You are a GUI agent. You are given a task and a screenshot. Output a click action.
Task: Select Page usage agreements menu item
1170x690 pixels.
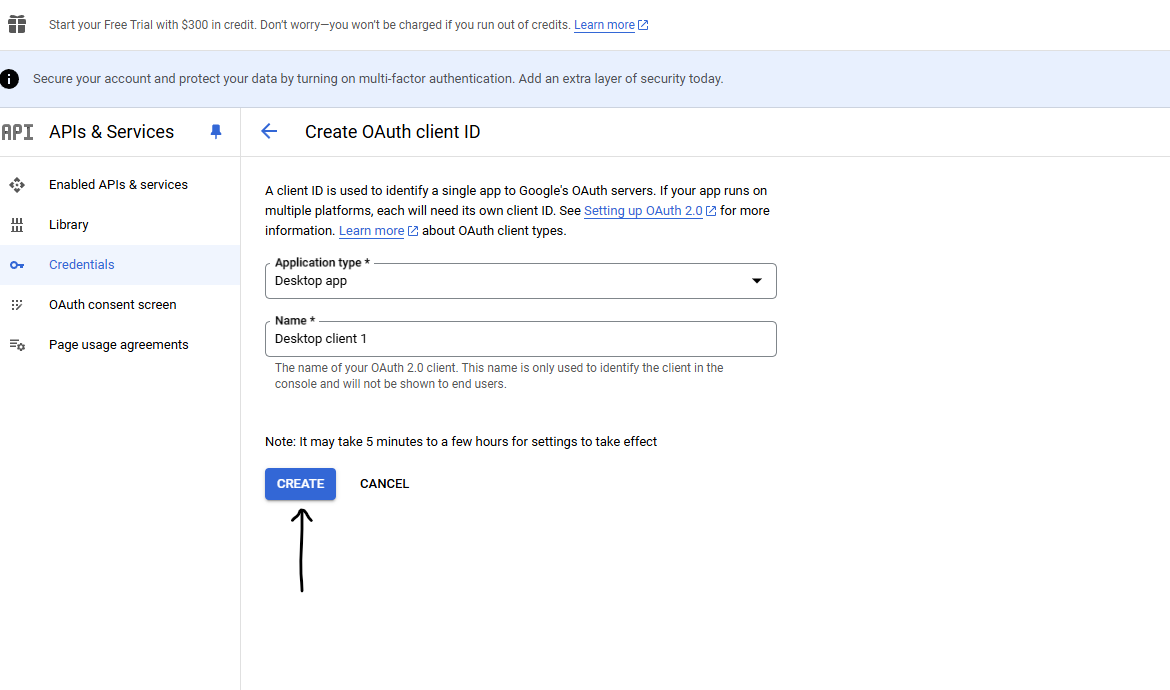[118, 345]
